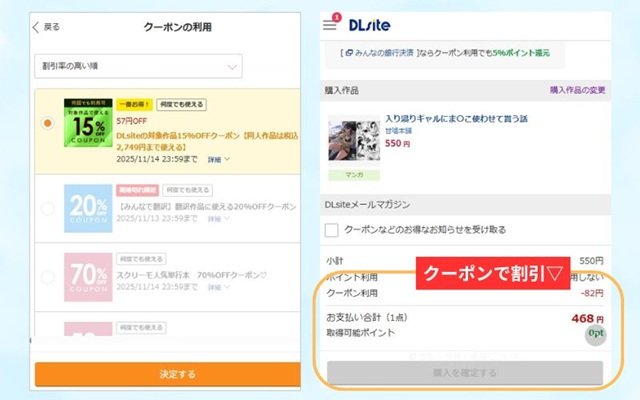Screen dimensions: 640x400
Task: Expand 詳細 for the 15%OFF coupon
Action: (x=219, y=159)
